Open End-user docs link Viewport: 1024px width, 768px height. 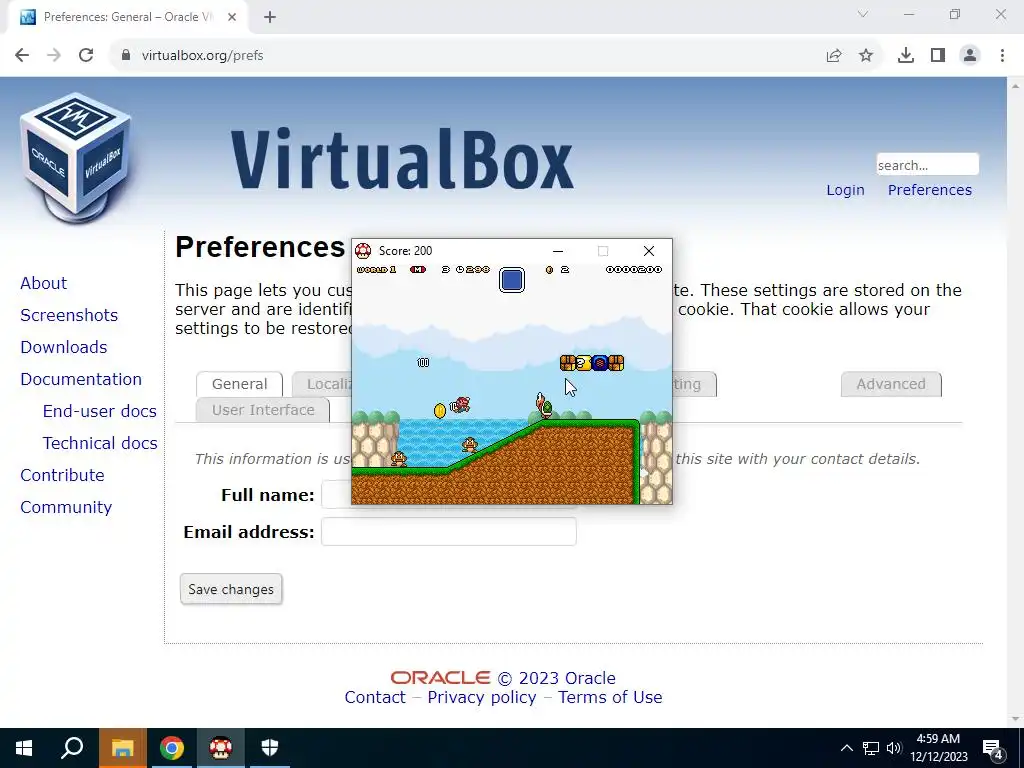click(100, 411)
